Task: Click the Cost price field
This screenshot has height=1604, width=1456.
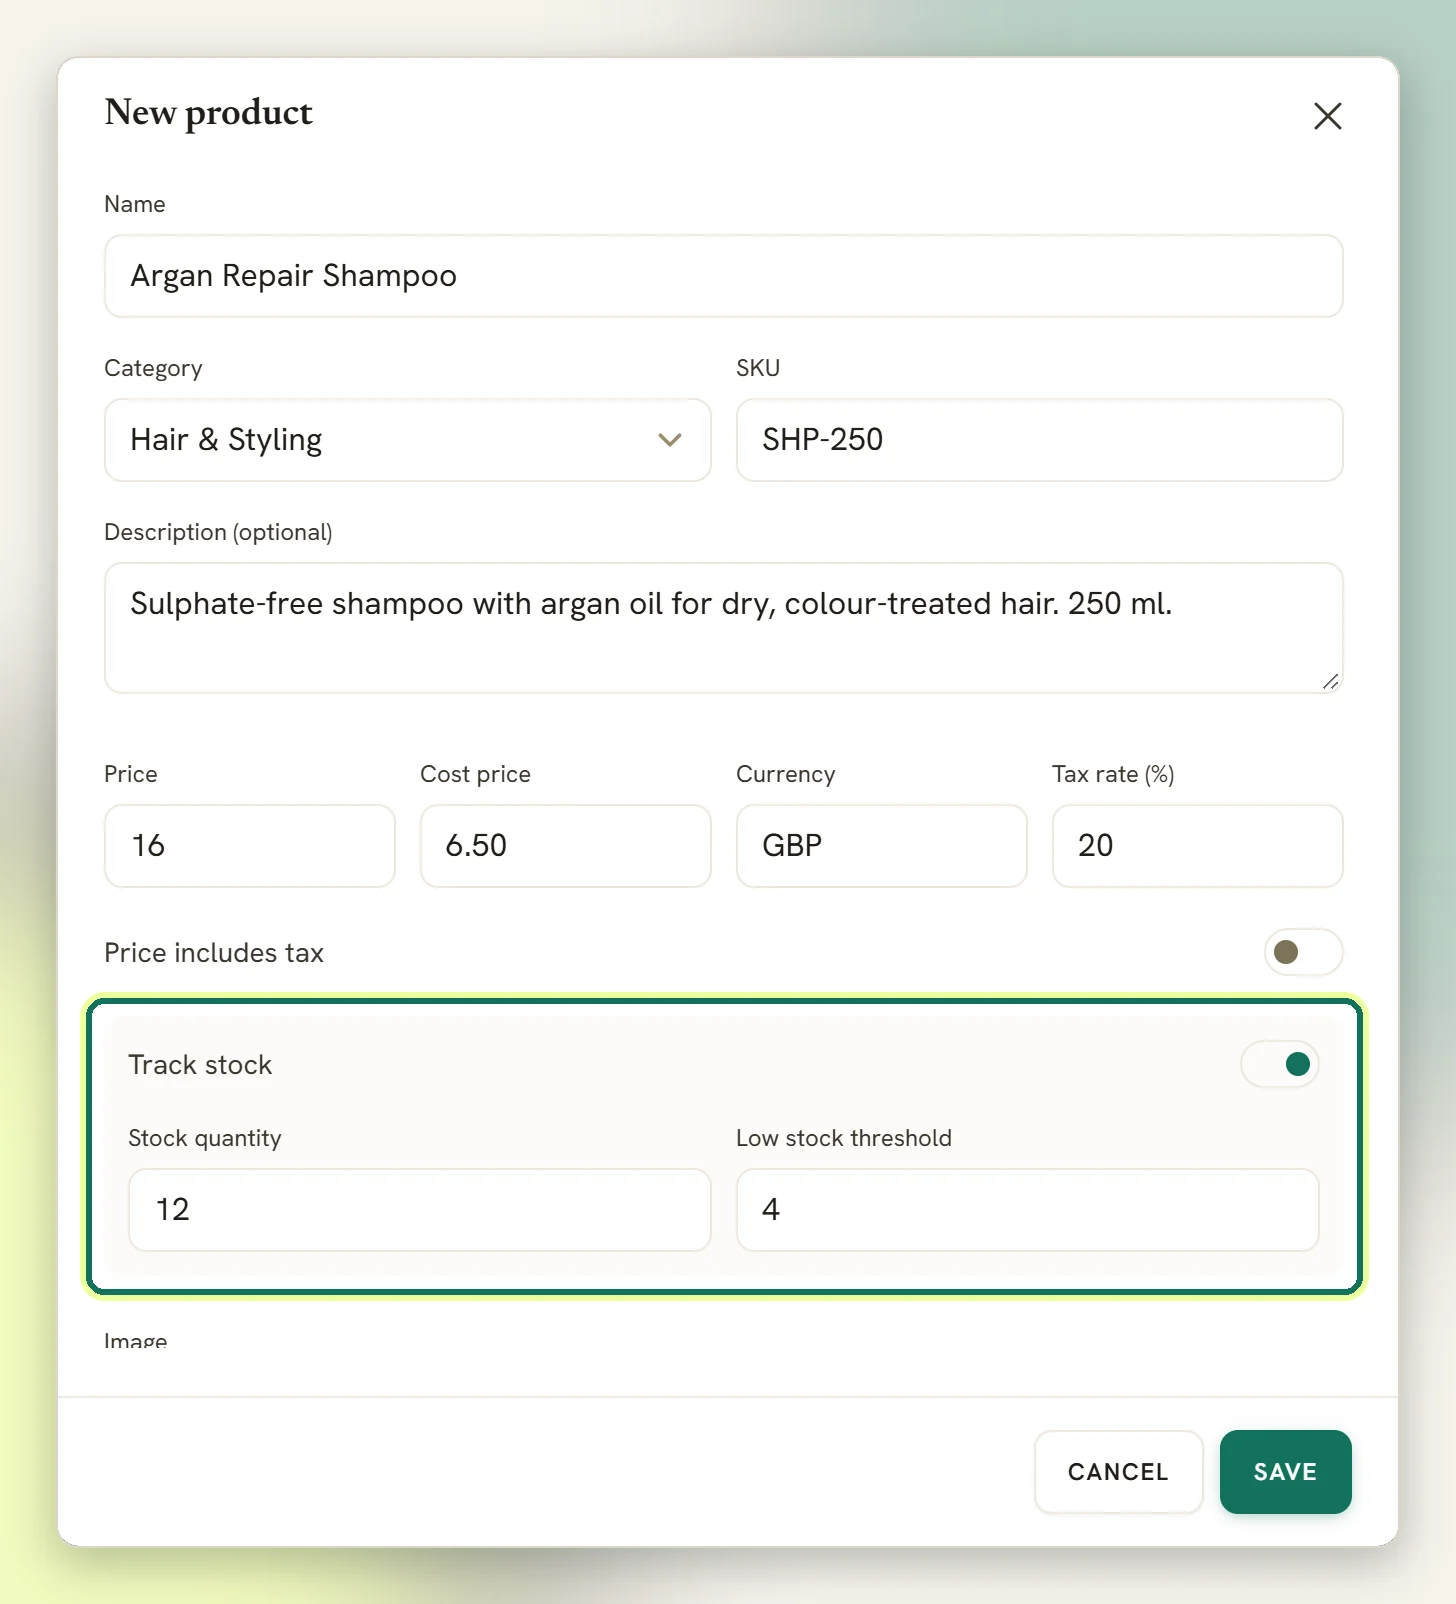Action: click(565, 846)
